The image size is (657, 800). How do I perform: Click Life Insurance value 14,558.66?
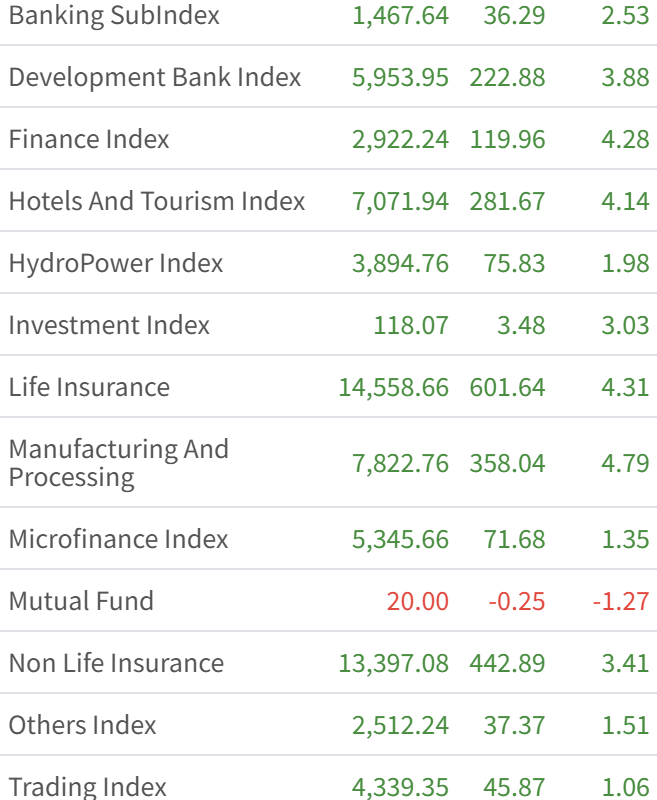[393, 388]
